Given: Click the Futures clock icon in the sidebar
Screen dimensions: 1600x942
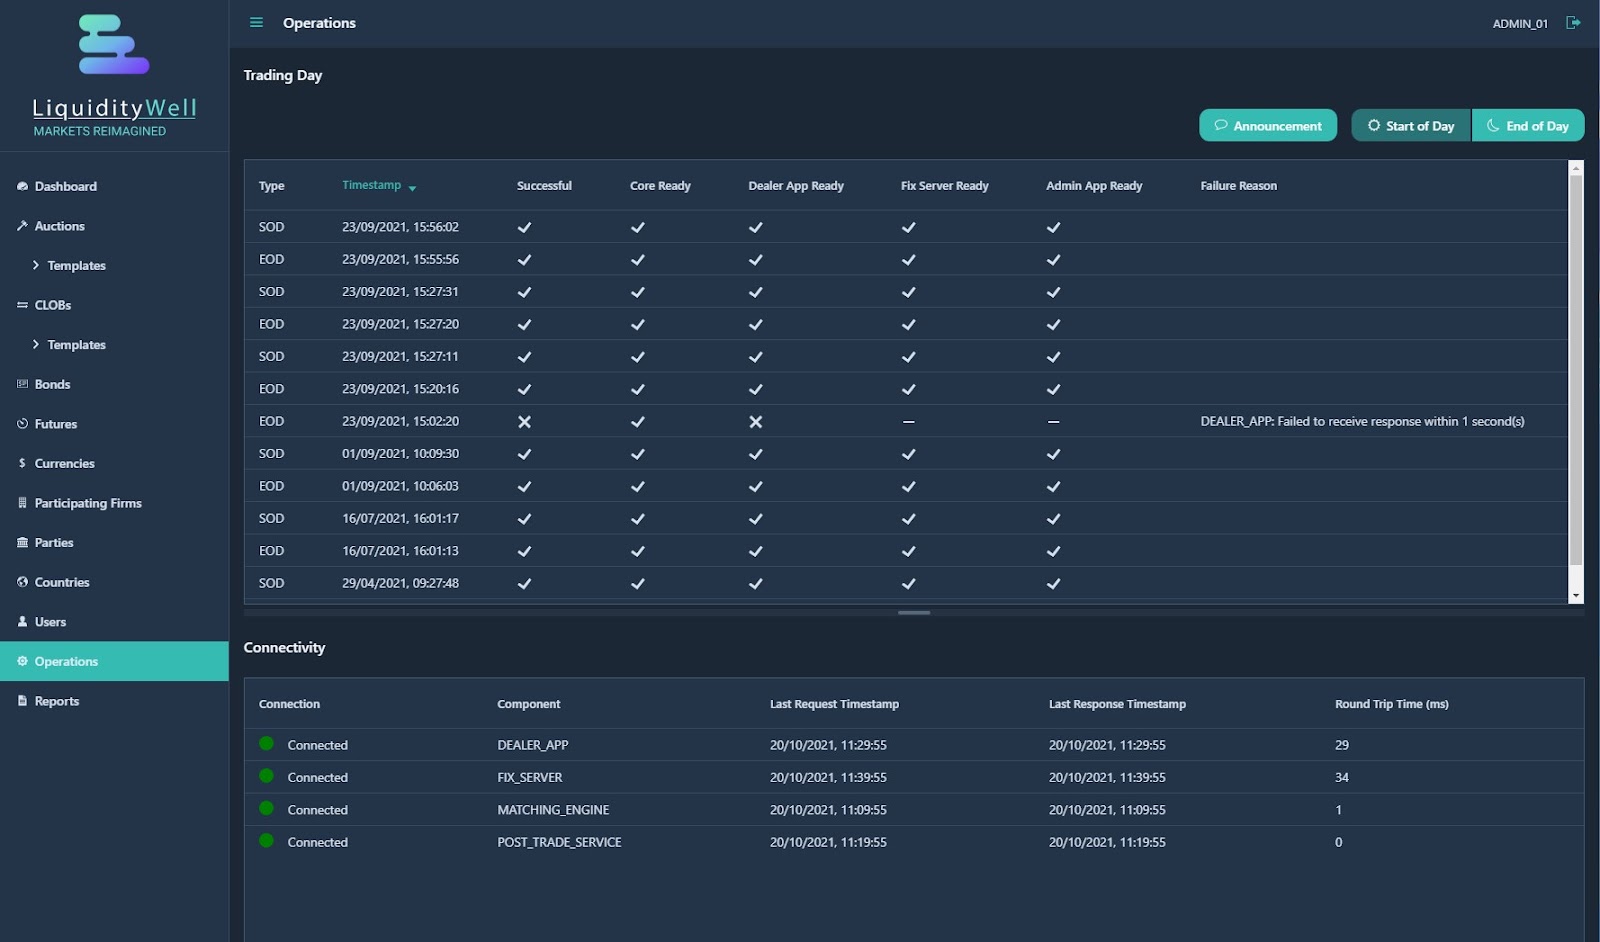Looking at the screenshot, I should pyautogui.click(x=22, y=424).
